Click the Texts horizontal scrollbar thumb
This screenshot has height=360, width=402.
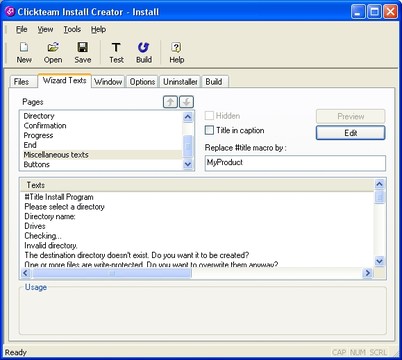click(x=112, y=273)
